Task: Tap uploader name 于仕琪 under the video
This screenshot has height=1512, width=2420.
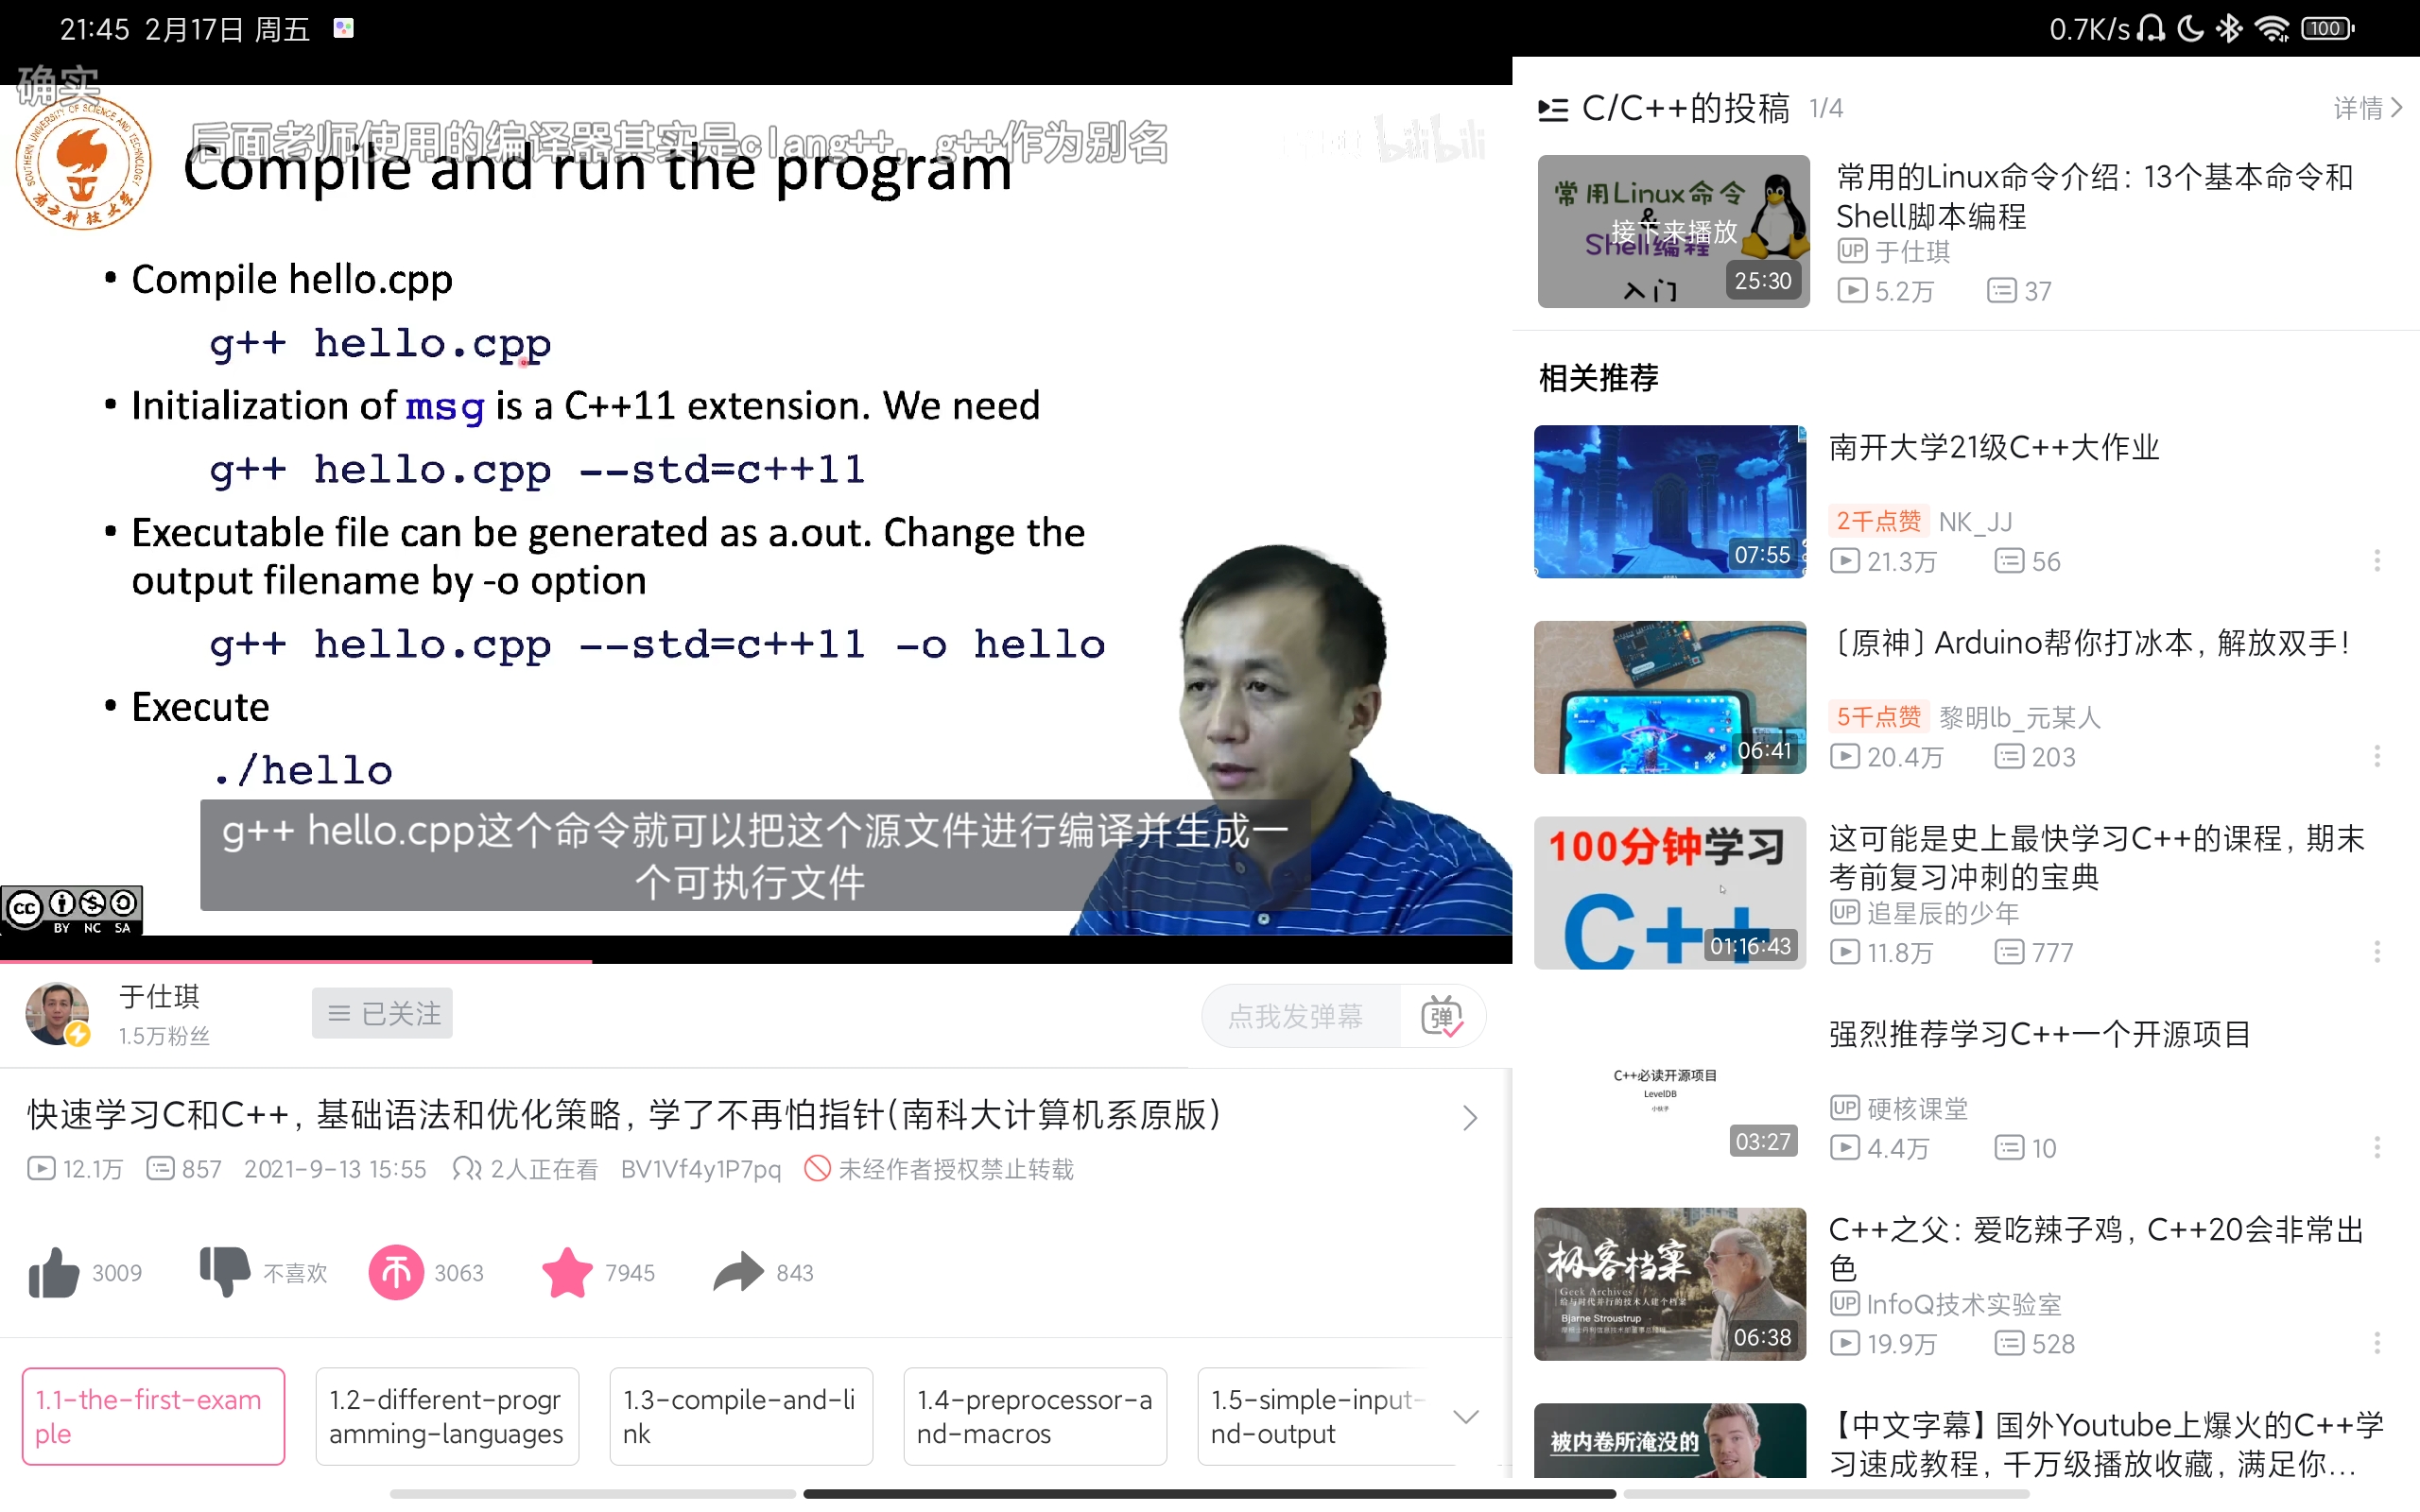Action: [160, 997]
